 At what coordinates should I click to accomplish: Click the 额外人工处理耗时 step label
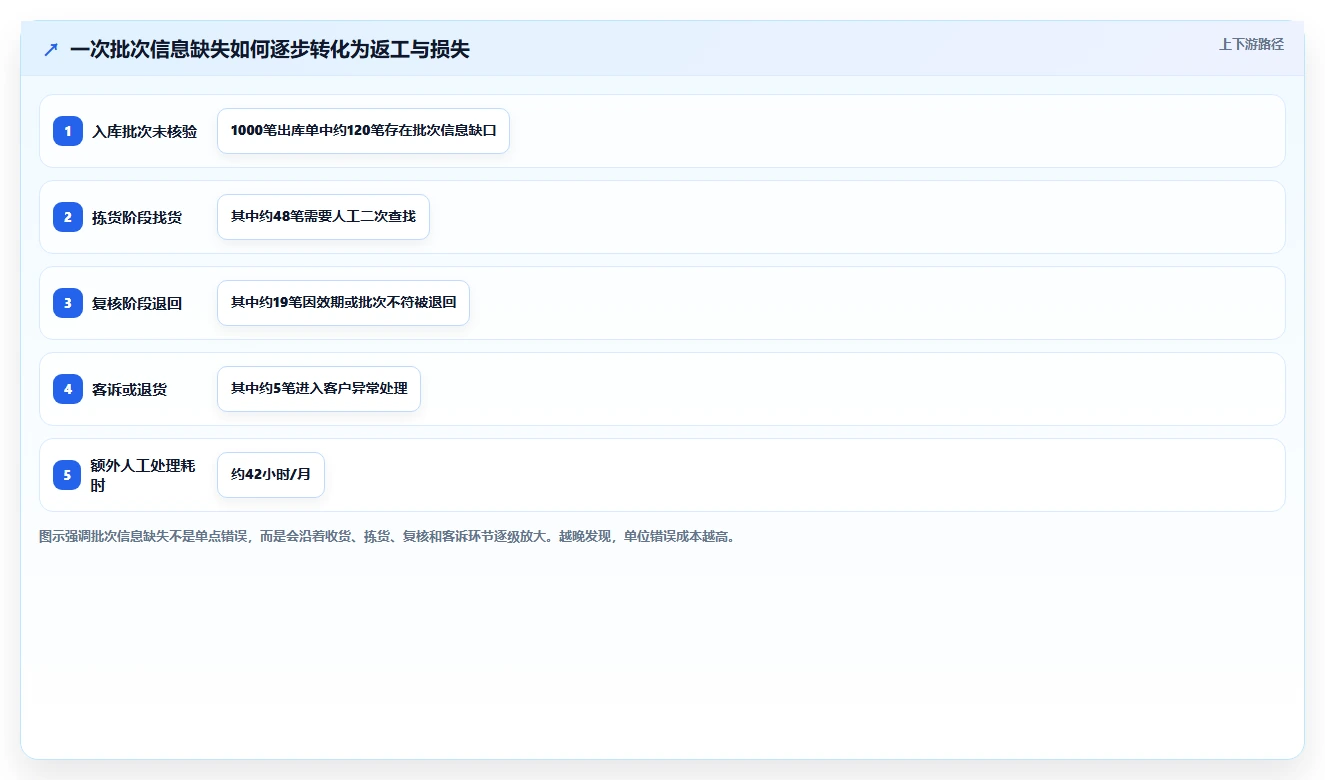tap(144, 475)
